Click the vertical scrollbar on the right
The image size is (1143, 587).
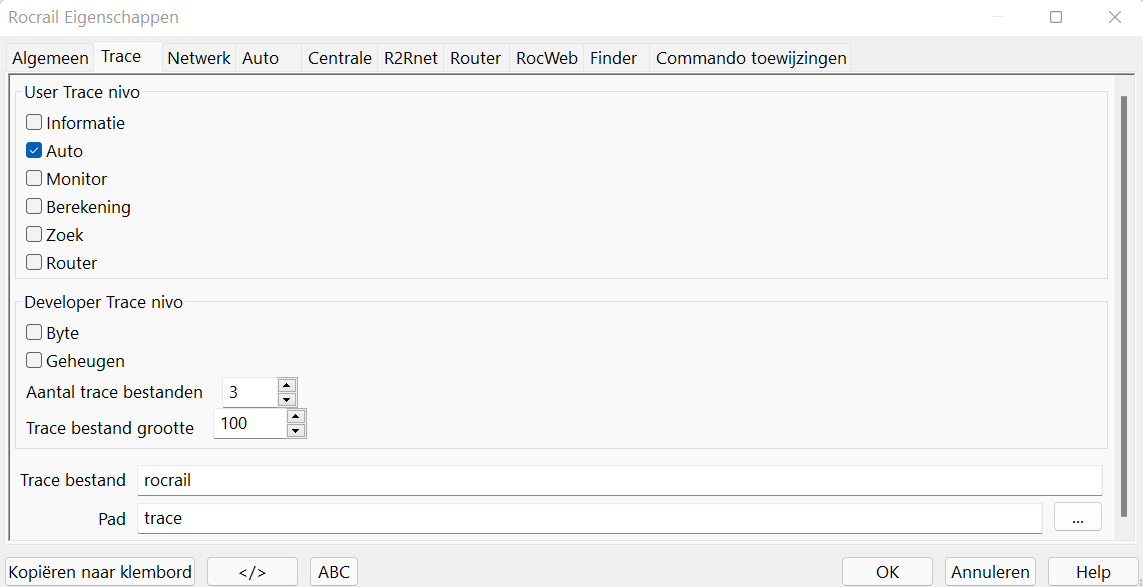[1123, 300]
